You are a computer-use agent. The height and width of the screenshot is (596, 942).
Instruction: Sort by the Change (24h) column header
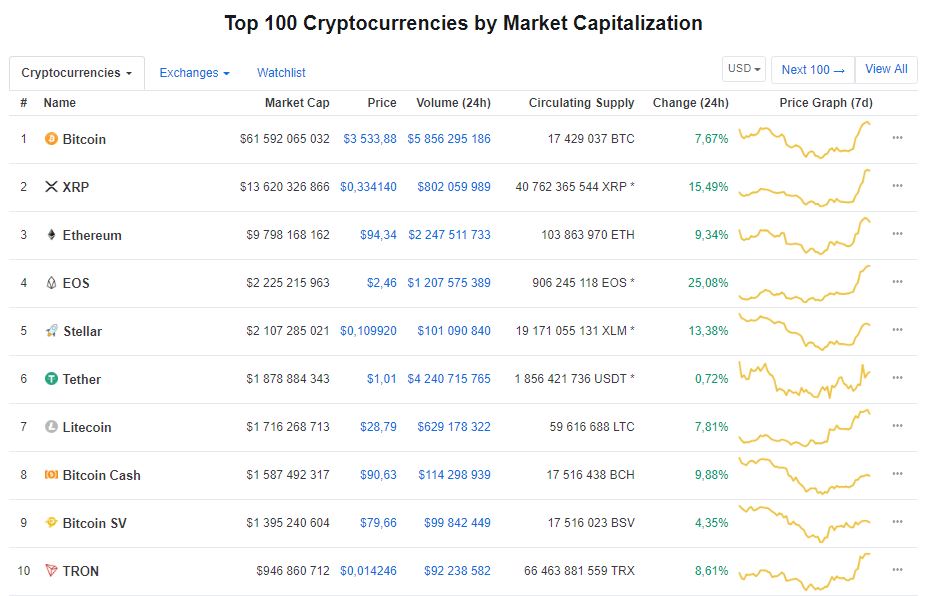click(x=691, y=103)
